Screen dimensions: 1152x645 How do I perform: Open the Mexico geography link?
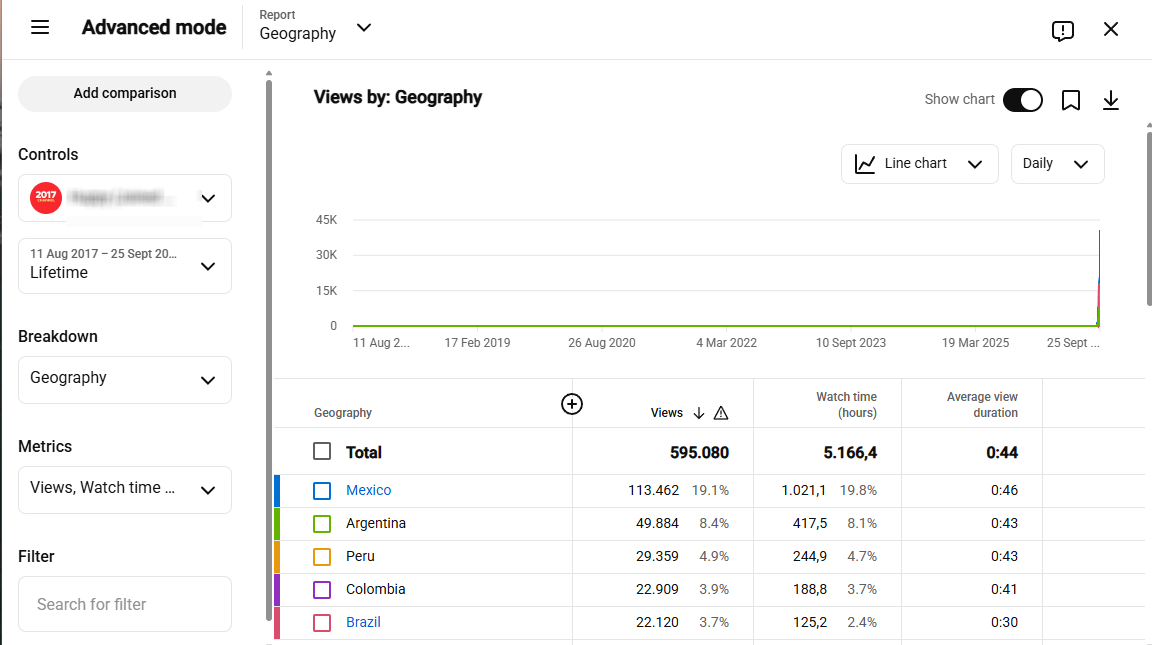[x=368, y=490]
